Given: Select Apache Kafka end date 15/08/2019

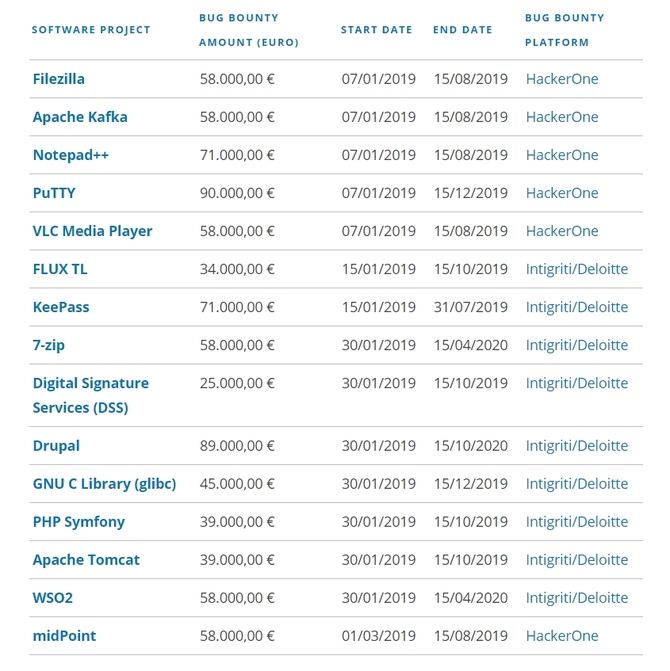Looking at the screenshot, I should (471, 117).
